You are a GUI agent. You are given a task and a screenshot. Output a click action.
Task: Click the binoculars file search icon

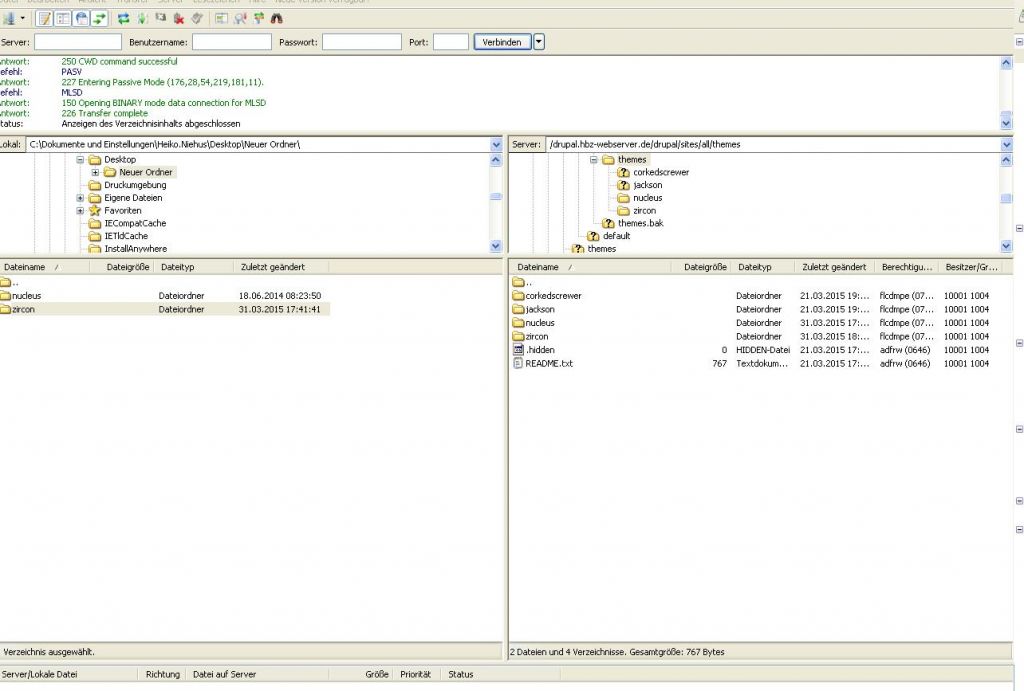pyautogui.click(x=277, y=18)
